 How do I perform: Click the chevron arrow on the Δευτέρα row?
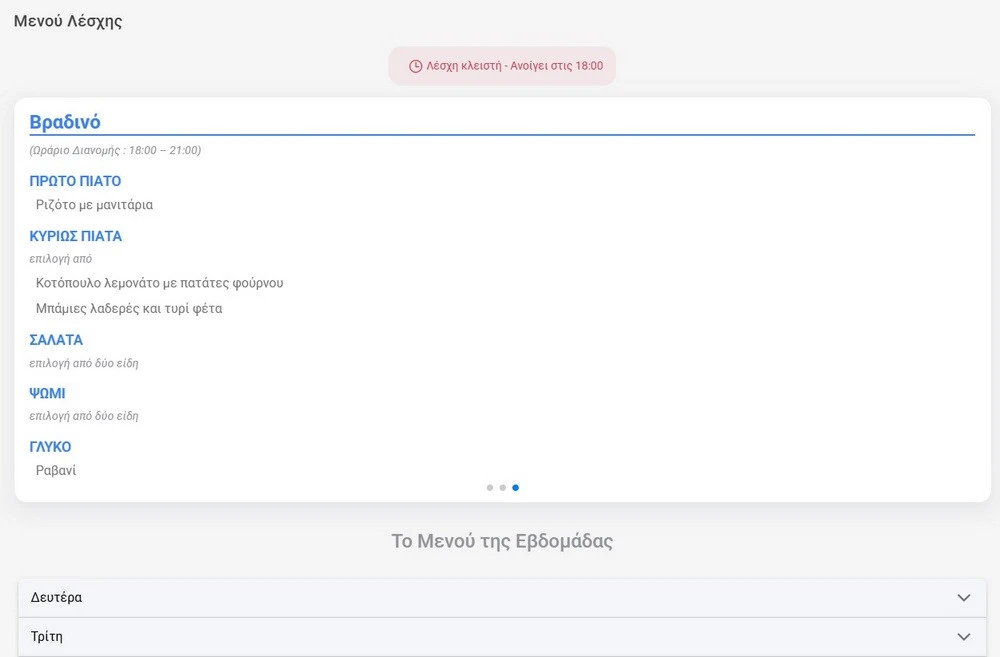click(x=963, y=598)
